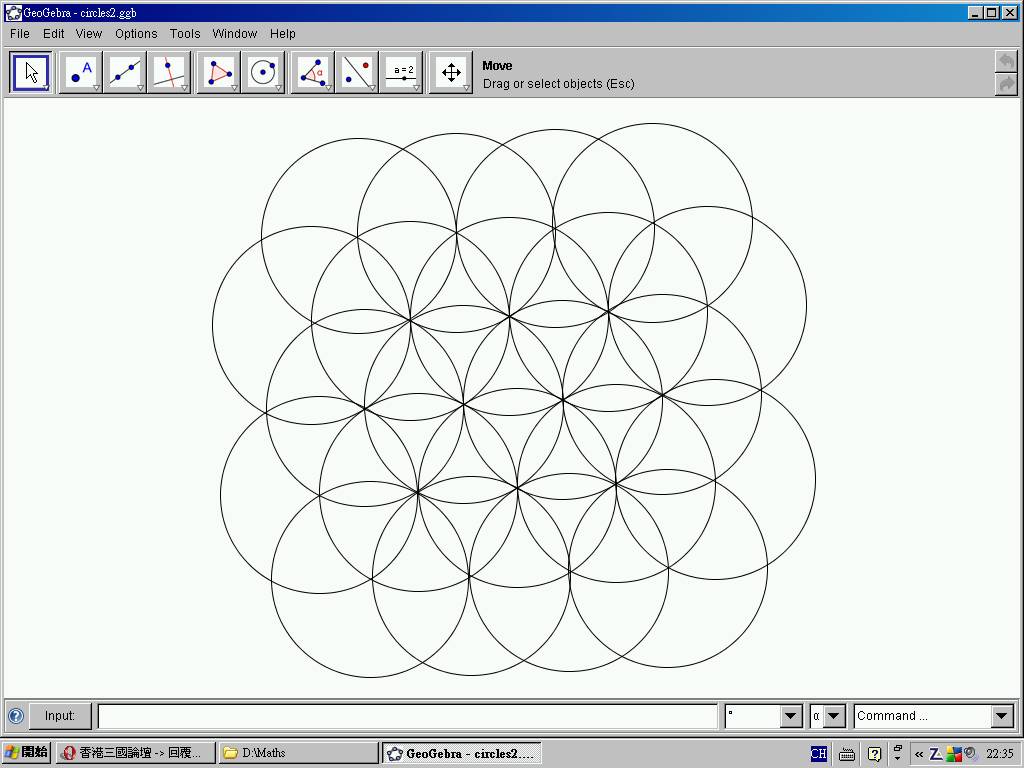
Task: Open the degree symbol dropdown
Action: [x=791, y=716]
